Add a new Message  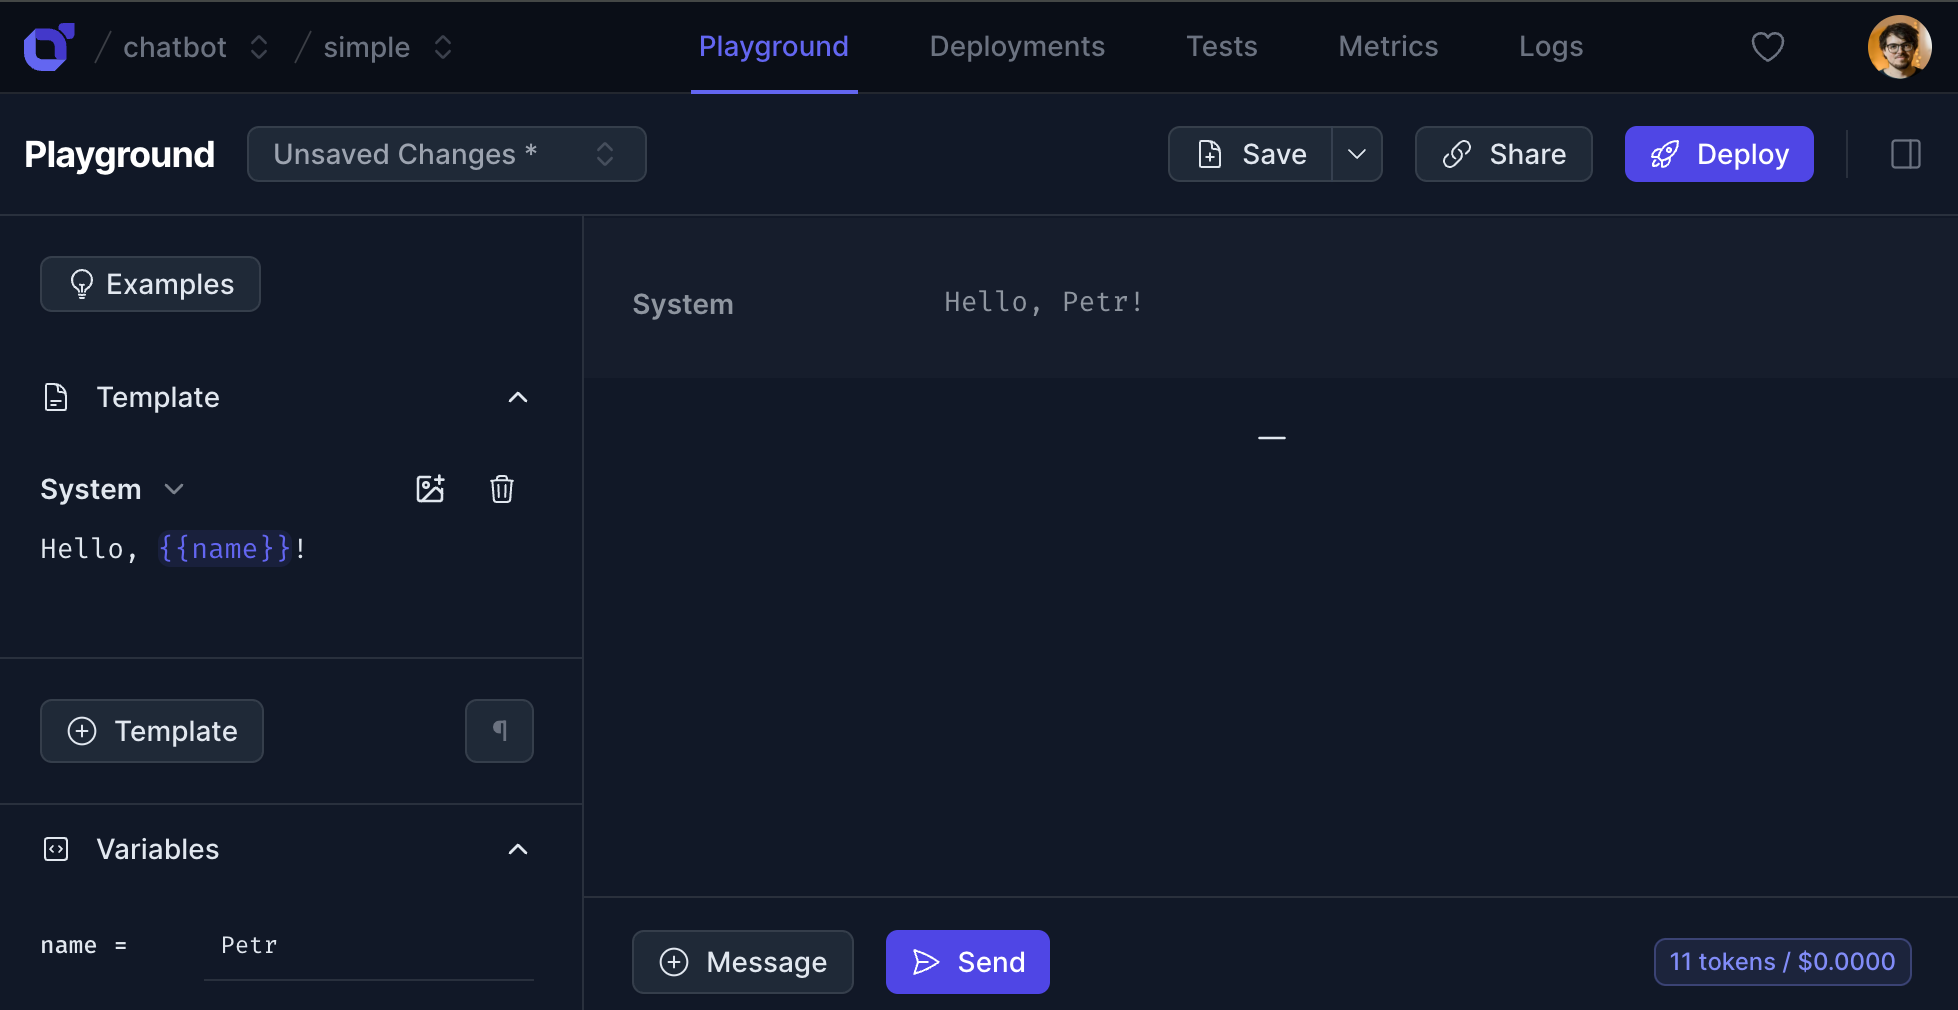[742, 962]
